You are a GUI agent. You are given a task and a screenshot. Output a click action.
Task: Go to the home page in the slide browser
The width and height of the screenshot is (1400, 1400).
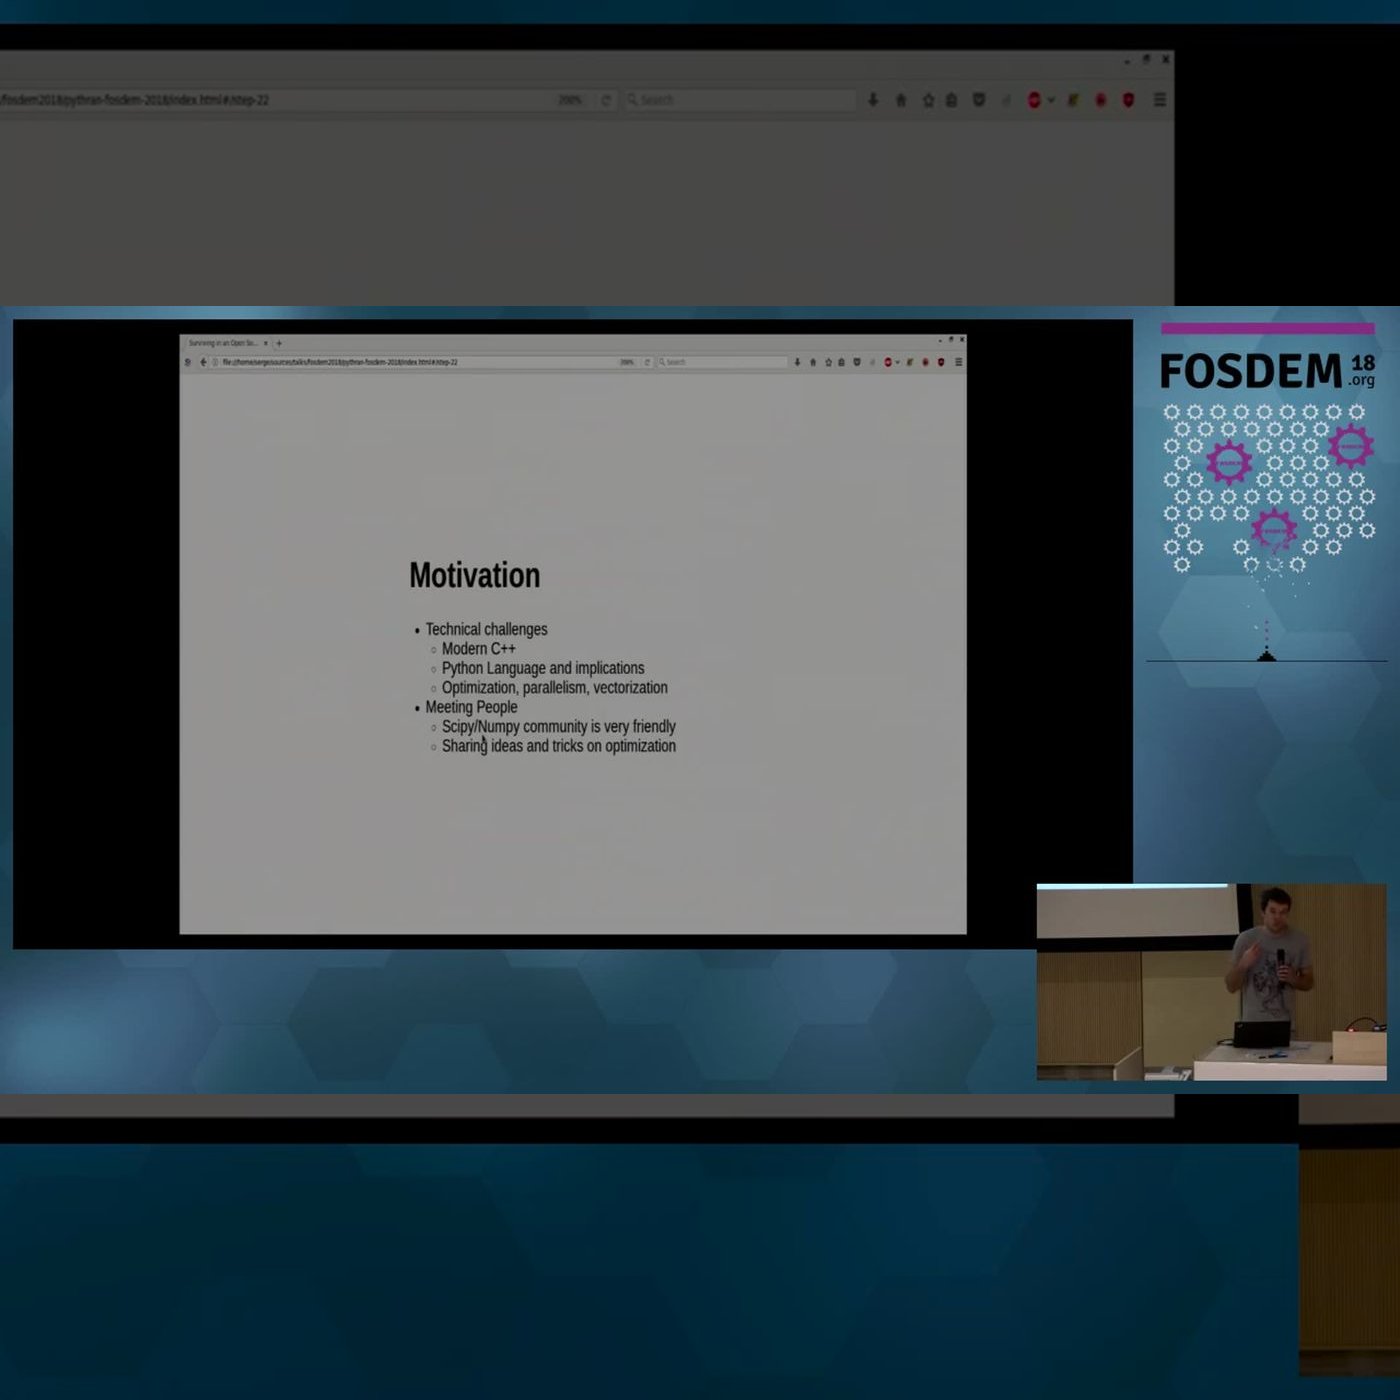coord(813,362)
